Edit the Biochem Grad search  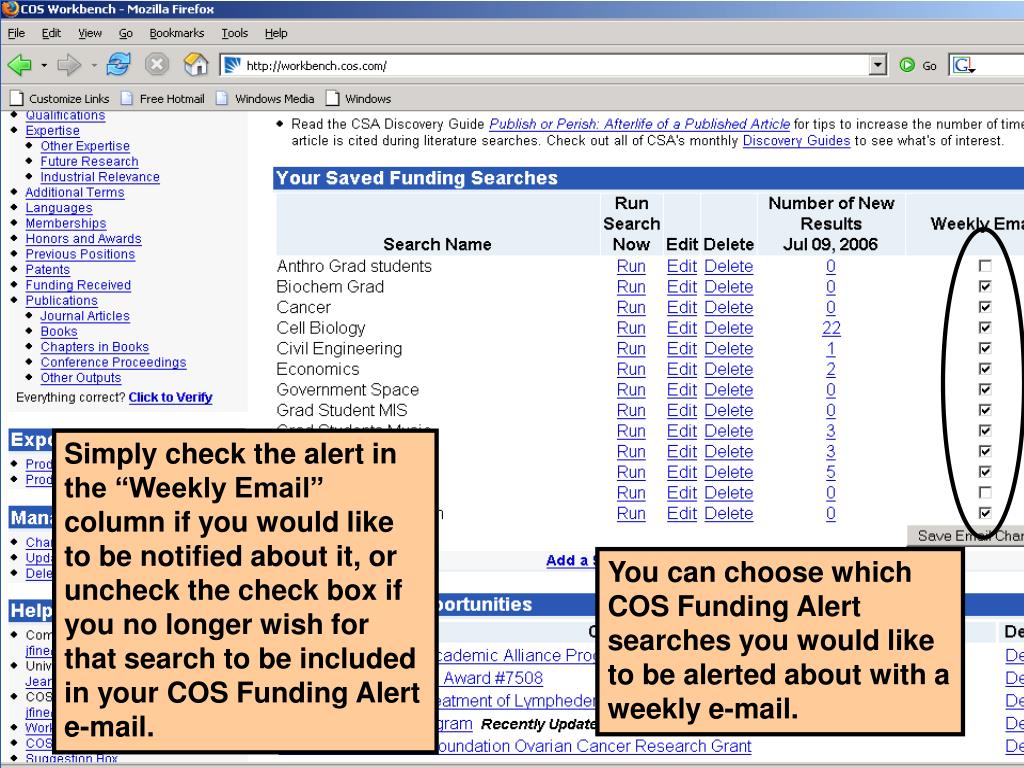(682, 287)
